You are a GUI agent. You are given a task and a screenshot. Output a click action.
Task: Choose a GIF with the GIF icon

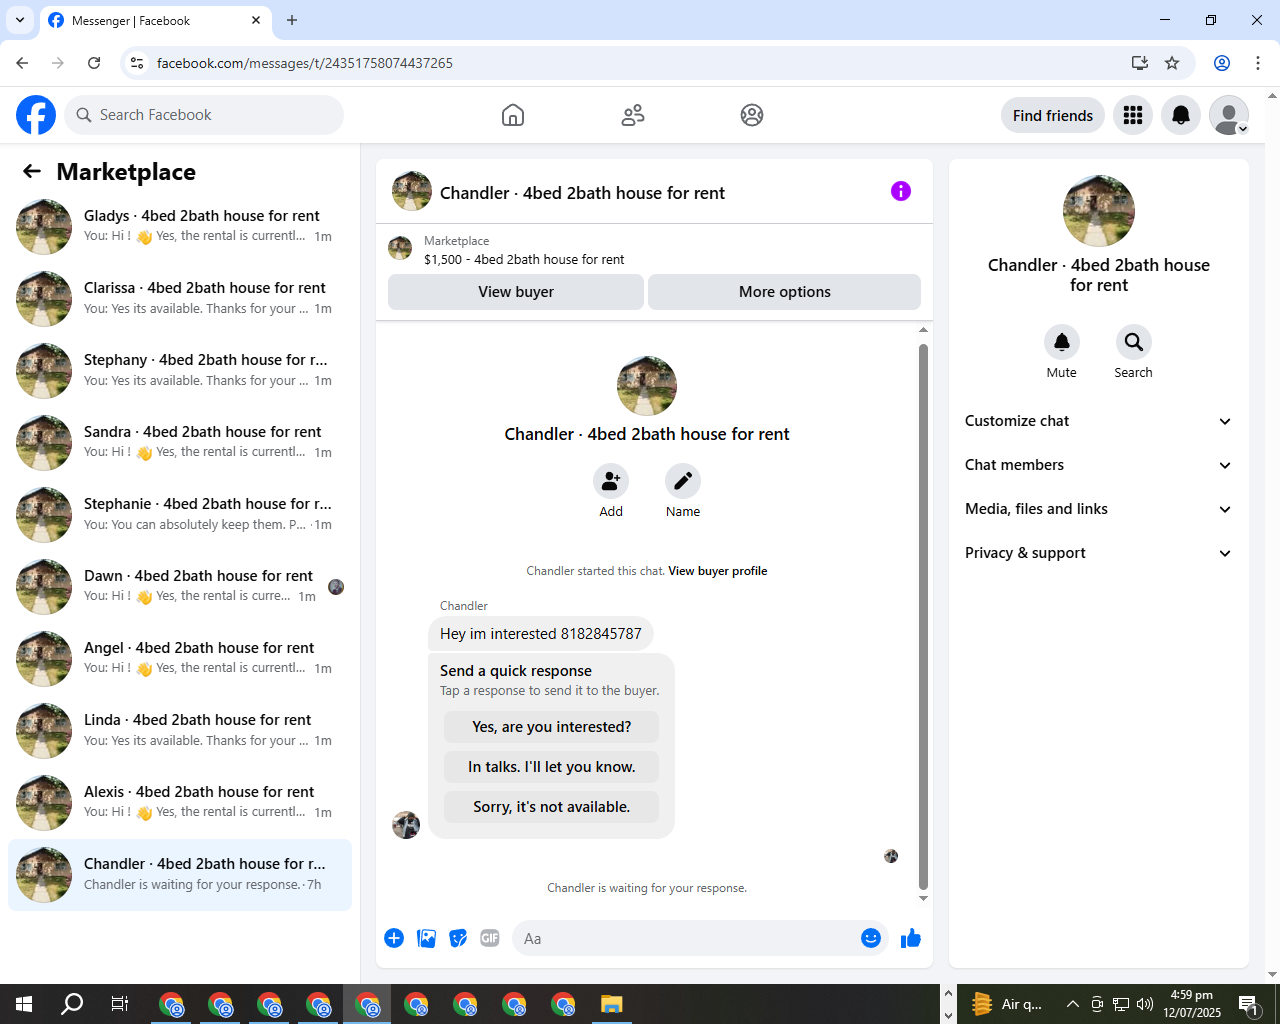click(490, 938)
